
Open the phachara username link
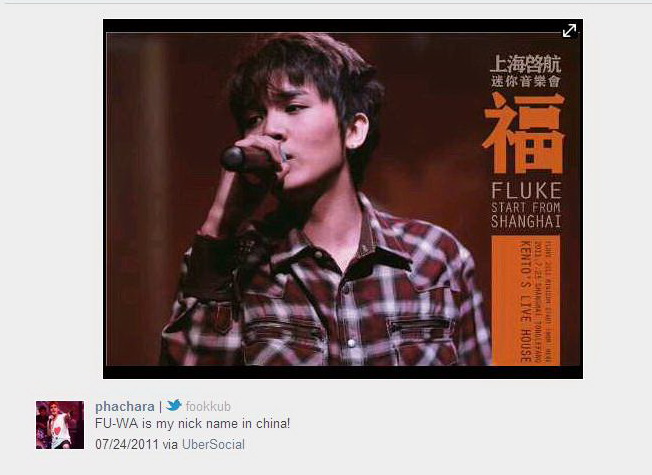[125, 406]
